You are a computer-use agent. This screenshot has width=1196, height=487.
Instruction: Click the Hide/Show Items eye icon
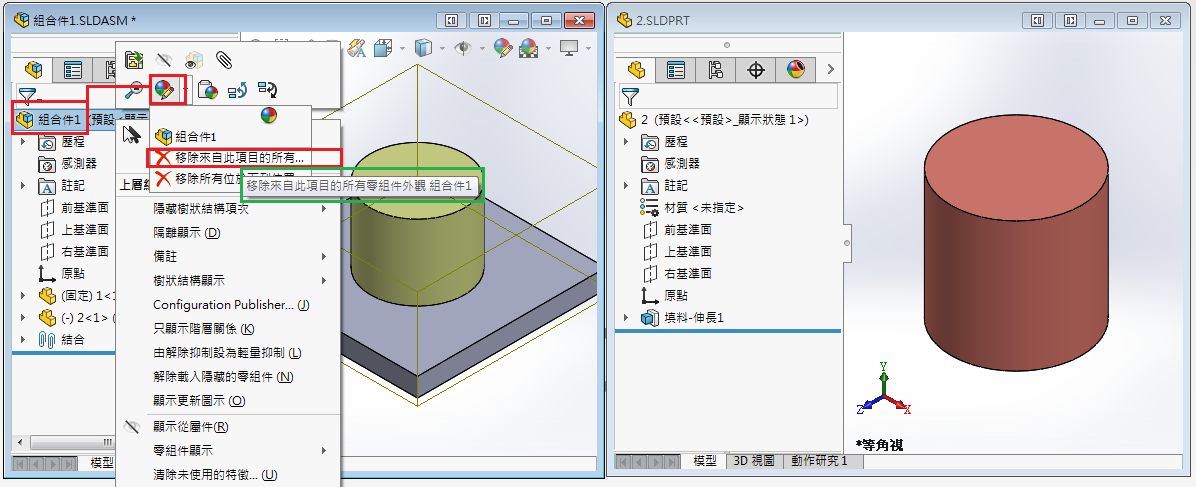(x=462, y=48)
